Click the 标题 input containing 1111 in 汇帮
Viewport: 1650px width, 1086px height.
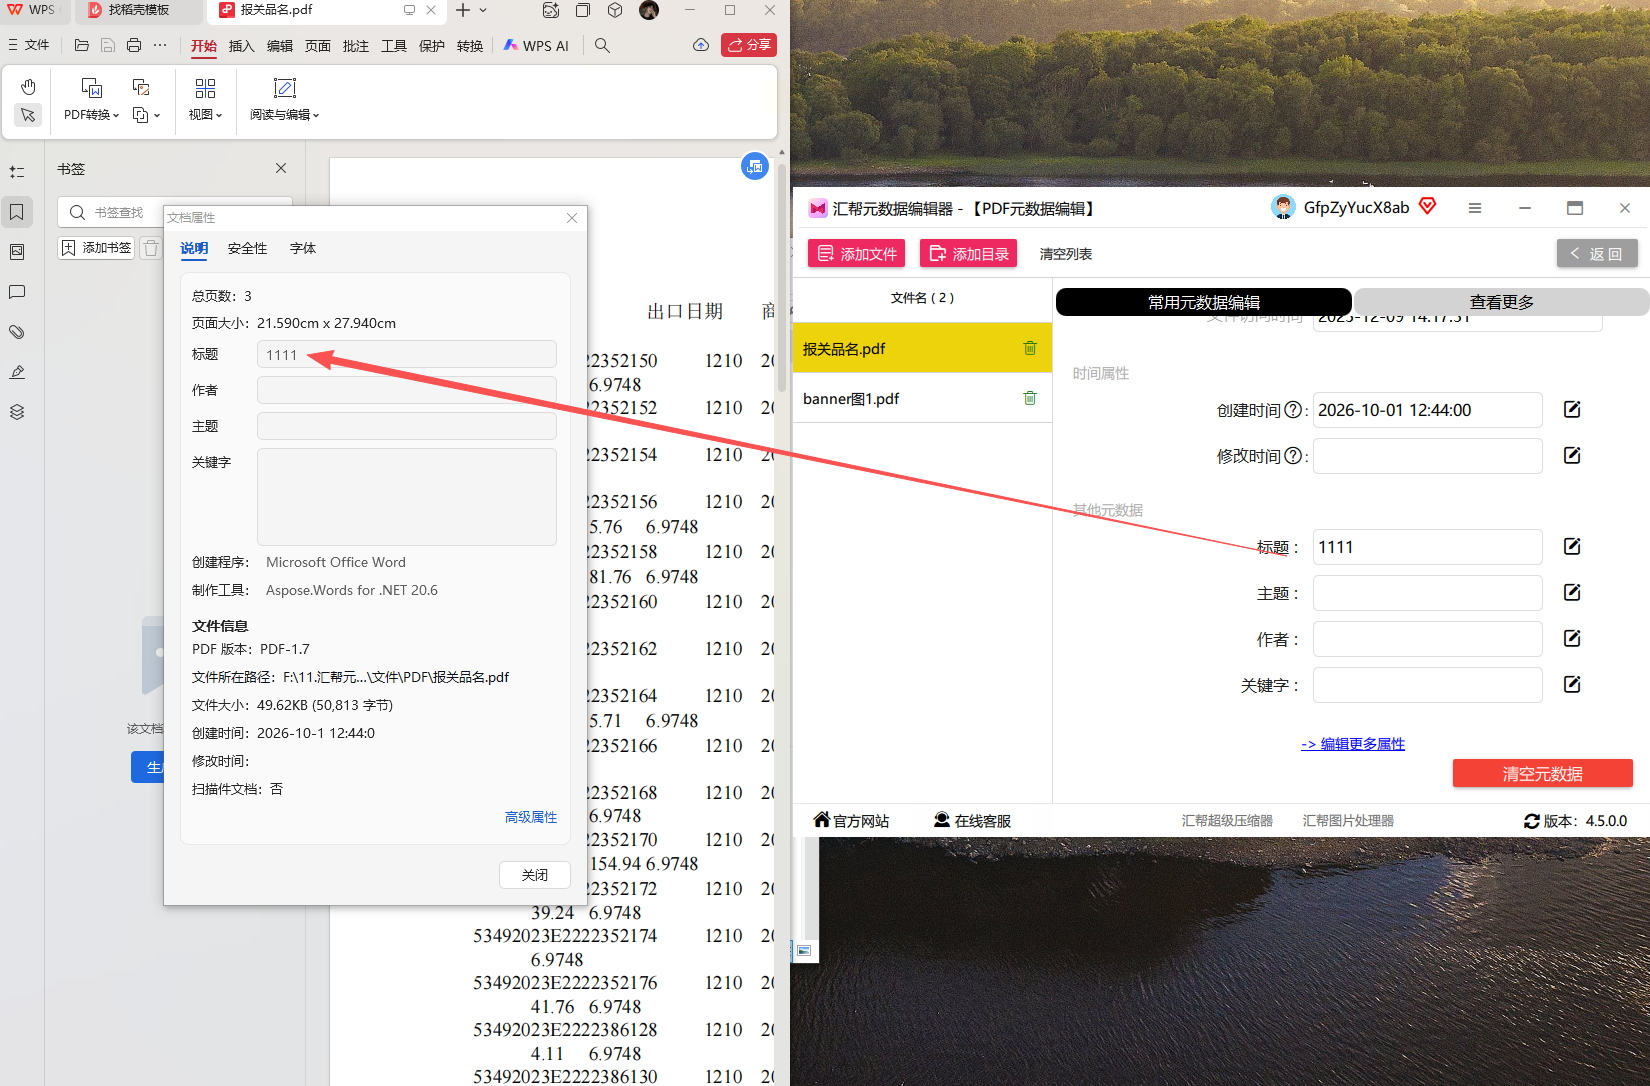click(1428, 547)
